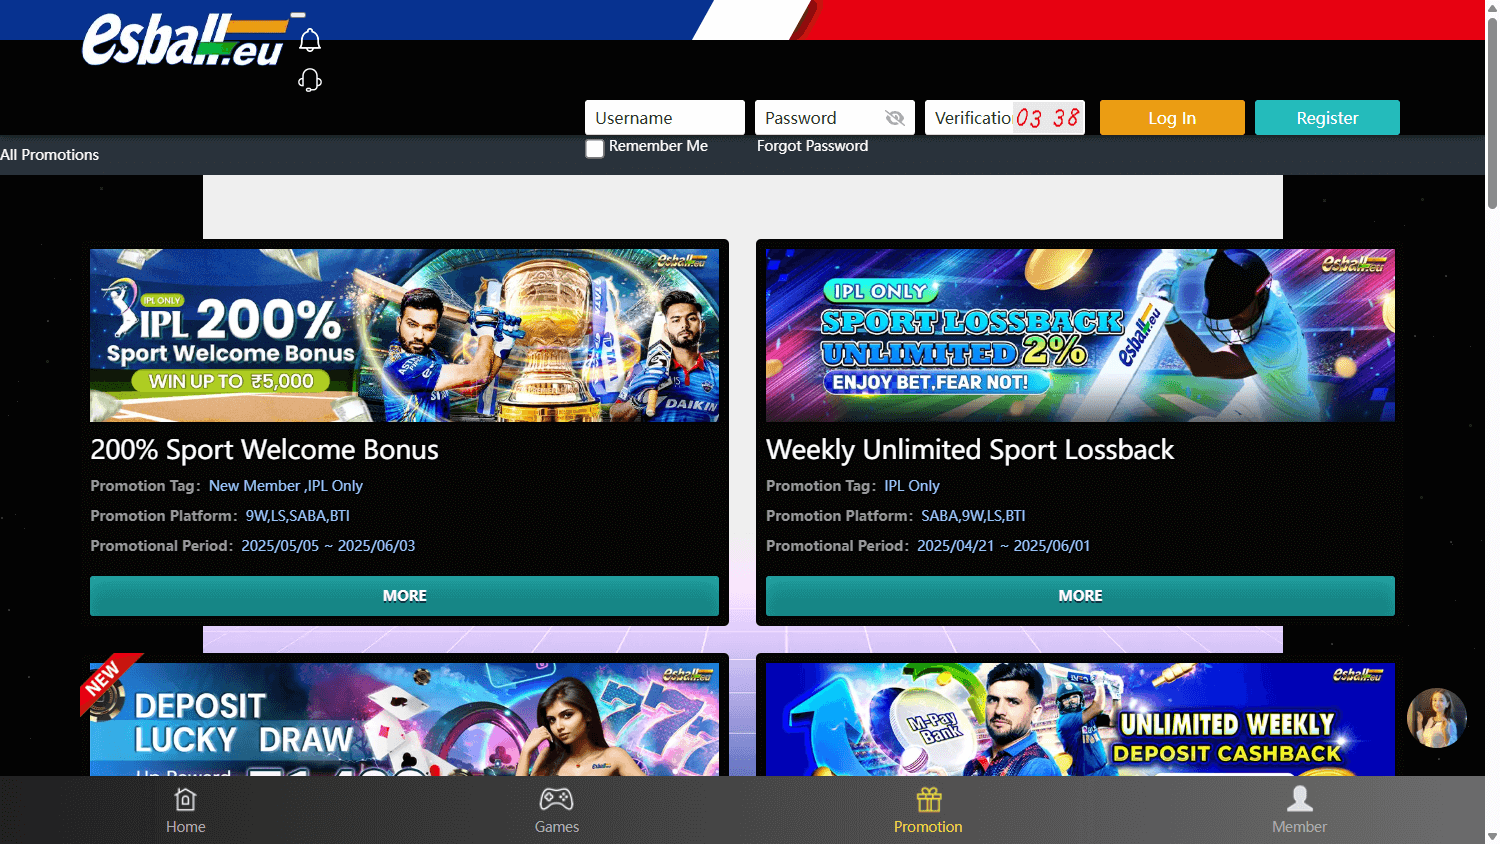Open the floating live-chat hostess avatar

coord(1437,718)
